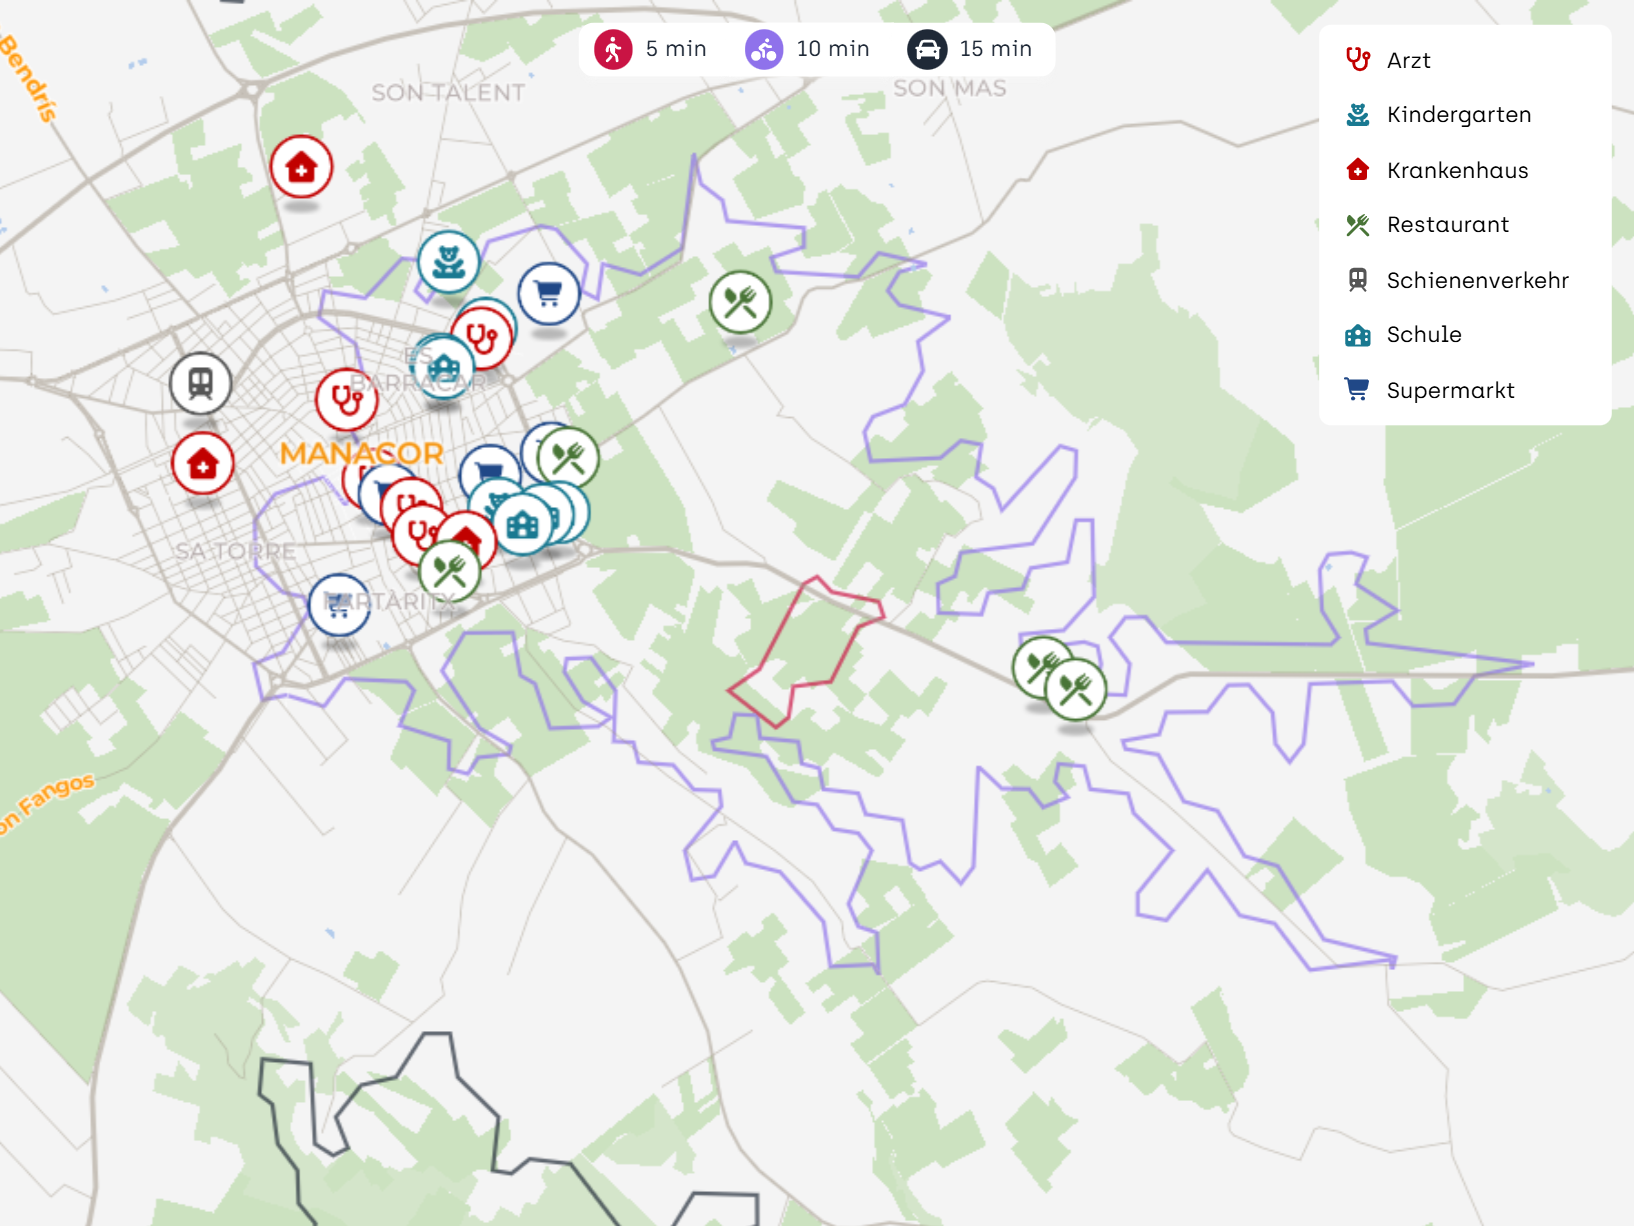Click the Manacor city label
The image size is (1634, 1226).
(x=361, y=453)
